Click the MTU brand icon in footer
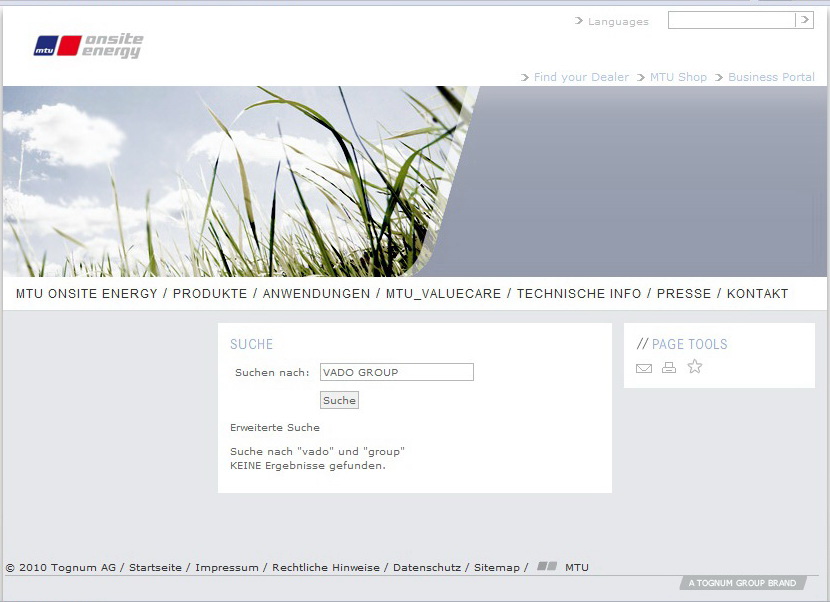830x602 pixels. 547,567
